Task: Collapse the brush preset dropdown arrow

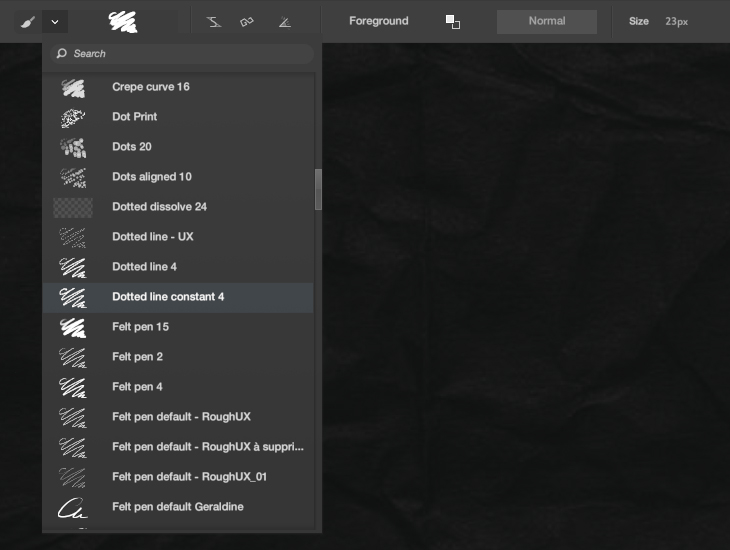Action: pyautogui.click(x=55, y=22)
